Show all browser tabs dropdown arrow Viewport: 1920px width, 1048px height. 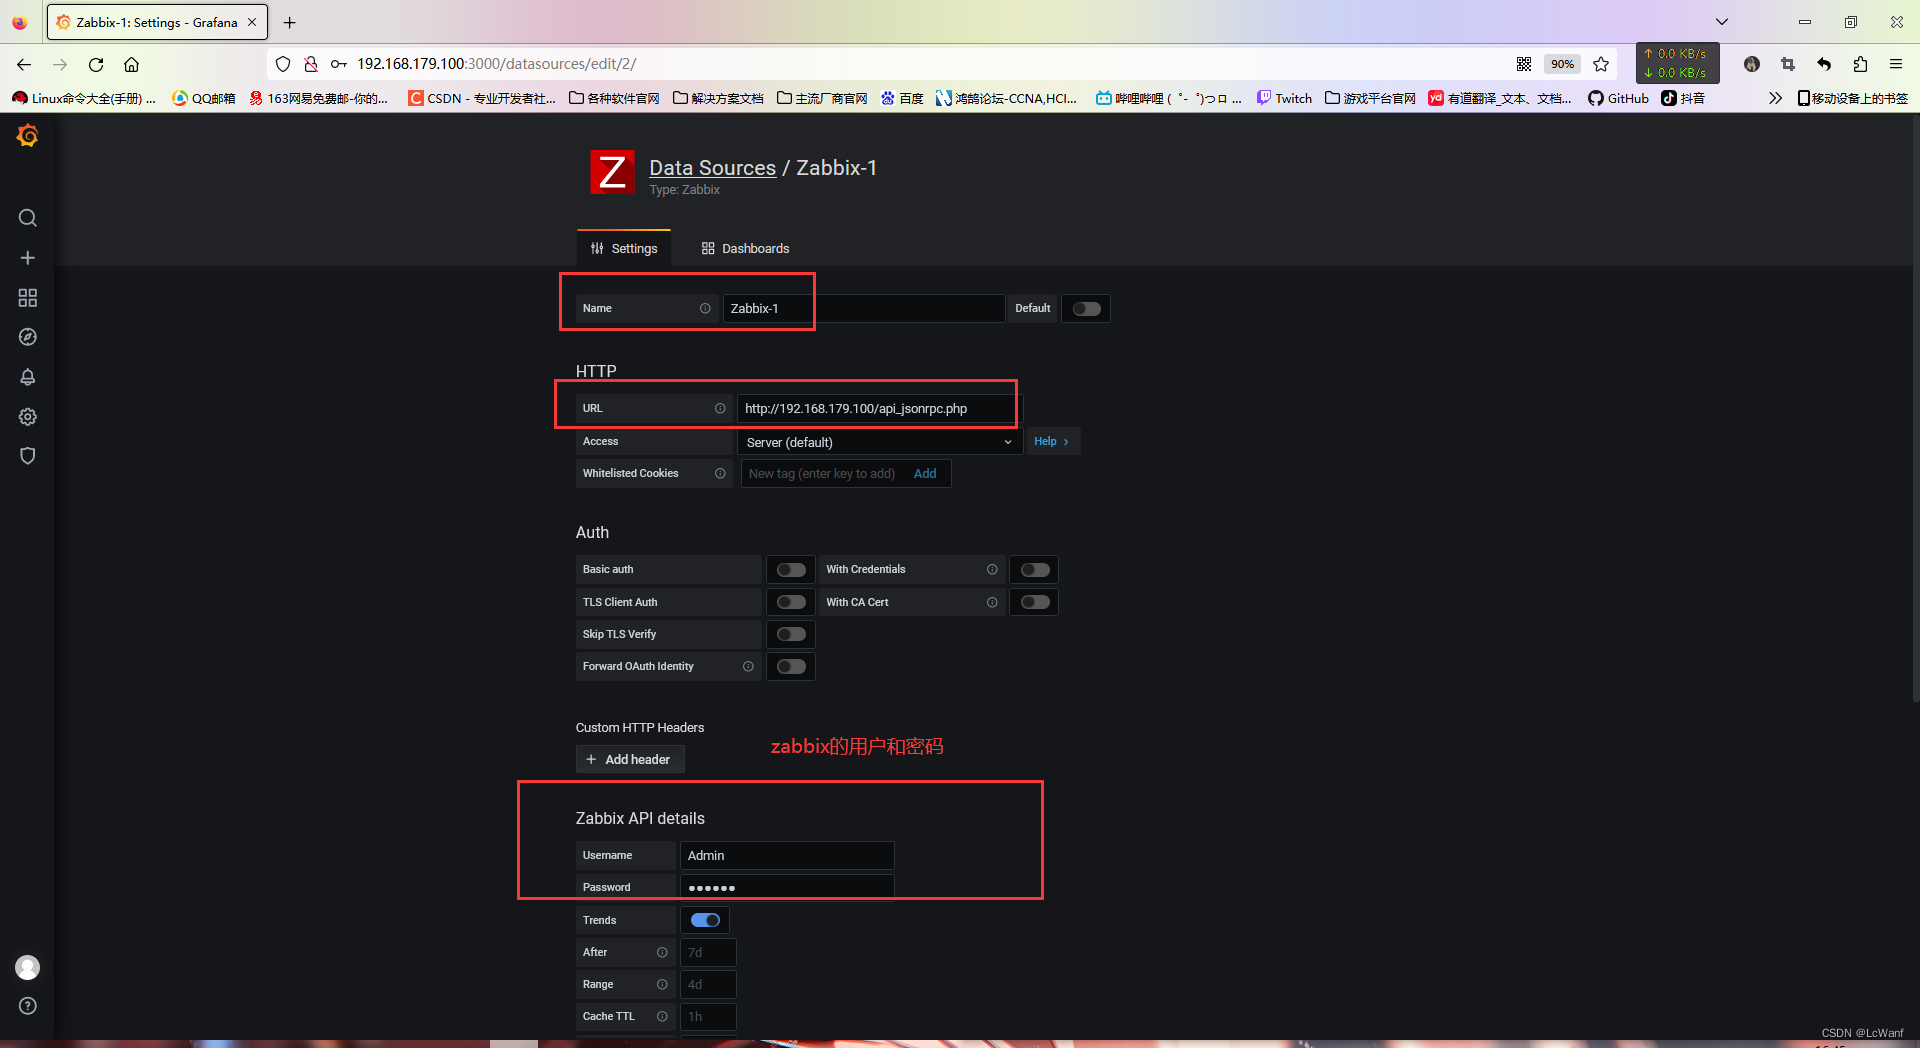coord(1722,22)
